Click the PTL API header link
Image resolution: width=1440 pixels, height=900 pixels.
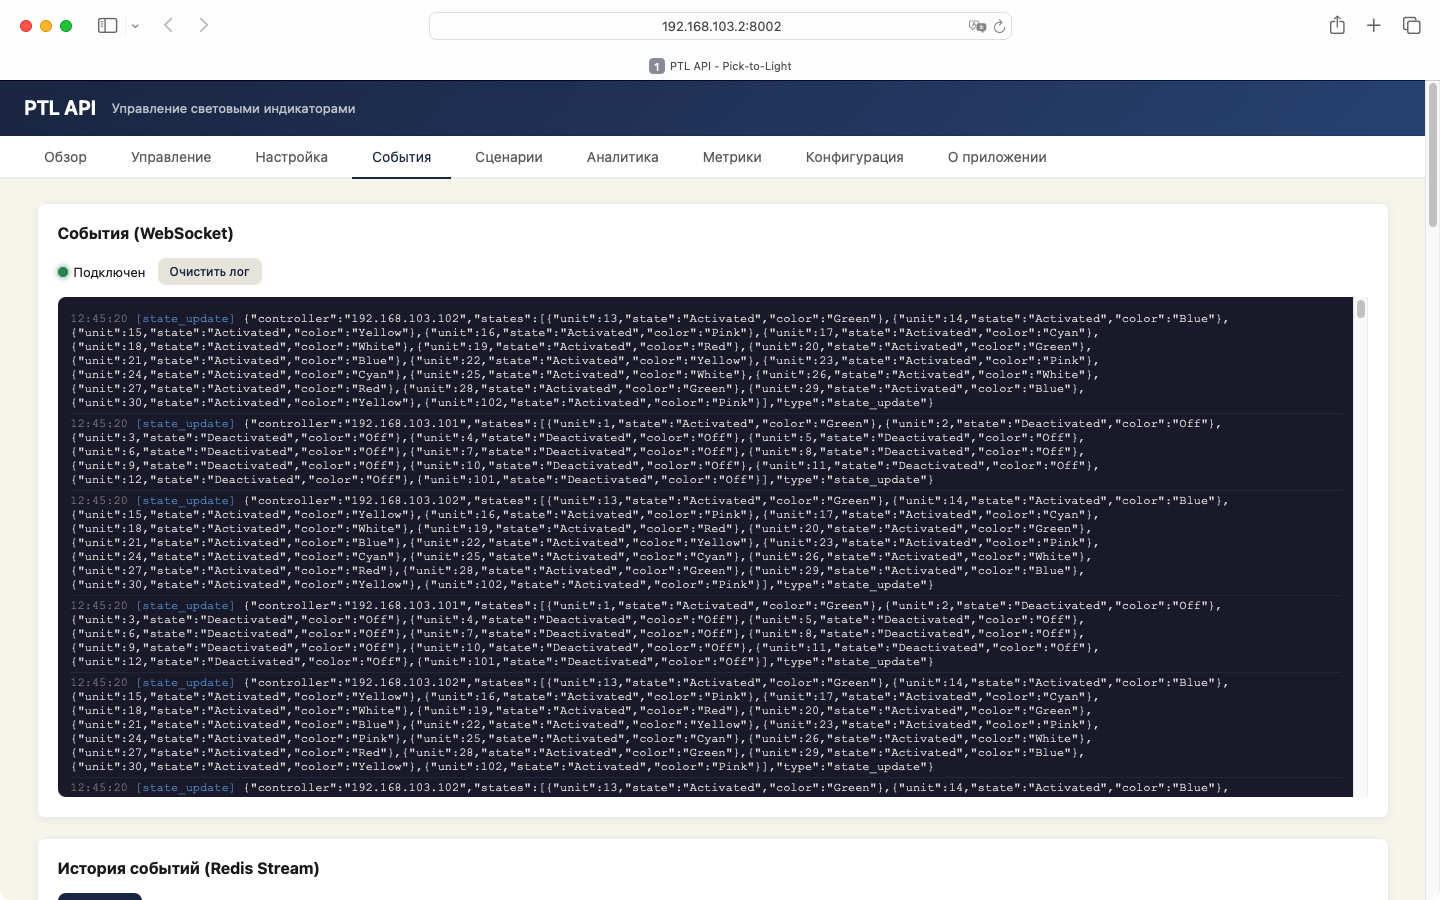coord(59,107)
